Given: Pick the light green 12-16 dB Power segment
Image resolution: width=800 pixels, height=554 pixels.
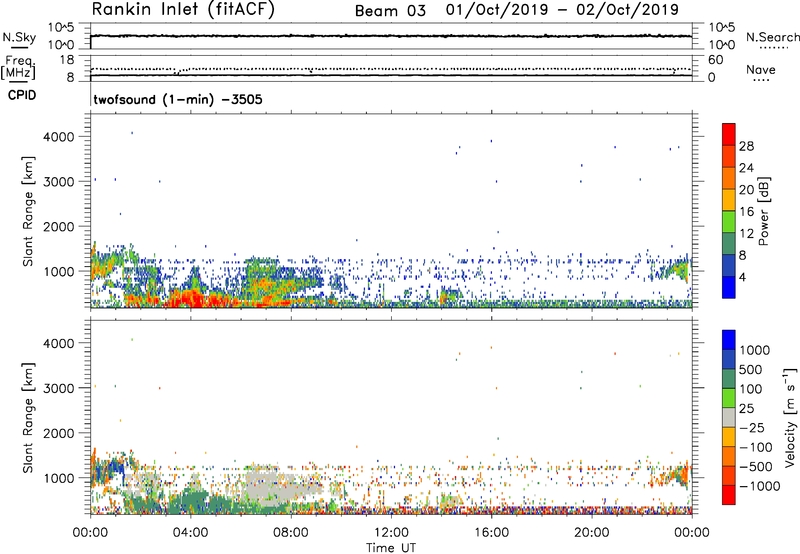Looking at the screenshot, I should (x=729, y=221).
